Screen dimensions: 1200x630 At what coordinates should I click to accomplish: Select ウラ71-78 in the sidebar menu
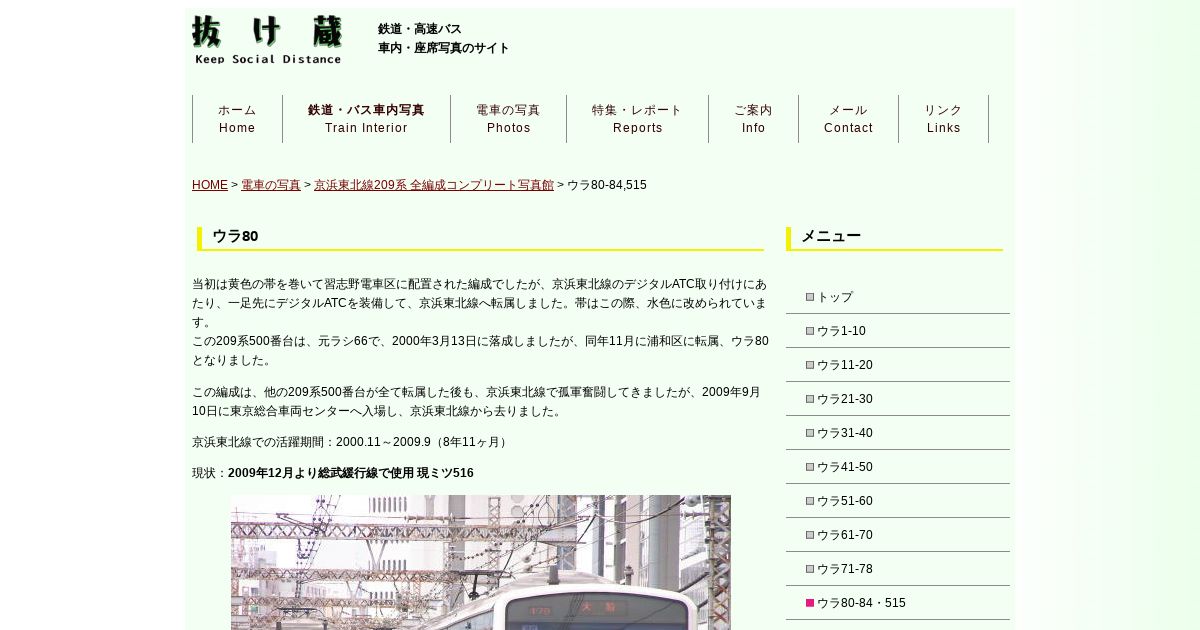pyautogui.click(x=898, y=569)
